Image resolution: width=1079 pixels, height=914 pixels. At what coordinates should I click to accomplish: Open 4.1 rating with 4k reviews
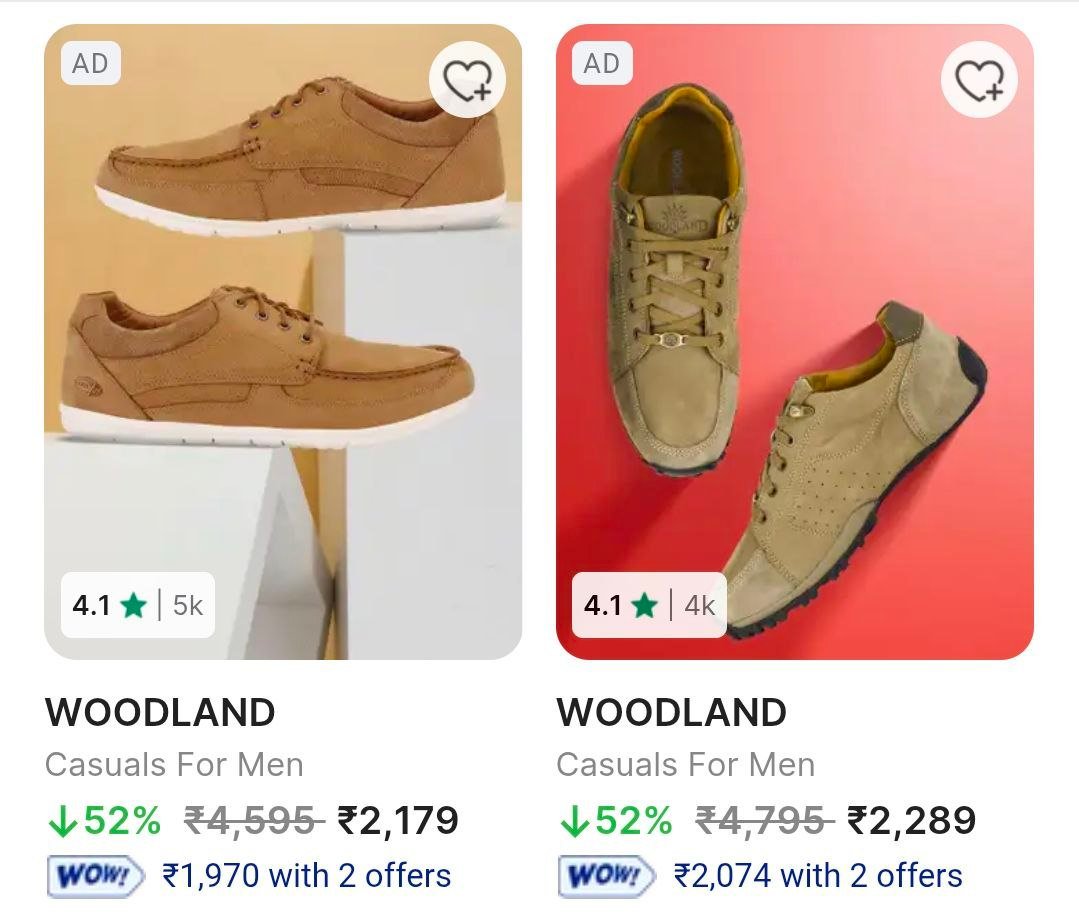650,605
